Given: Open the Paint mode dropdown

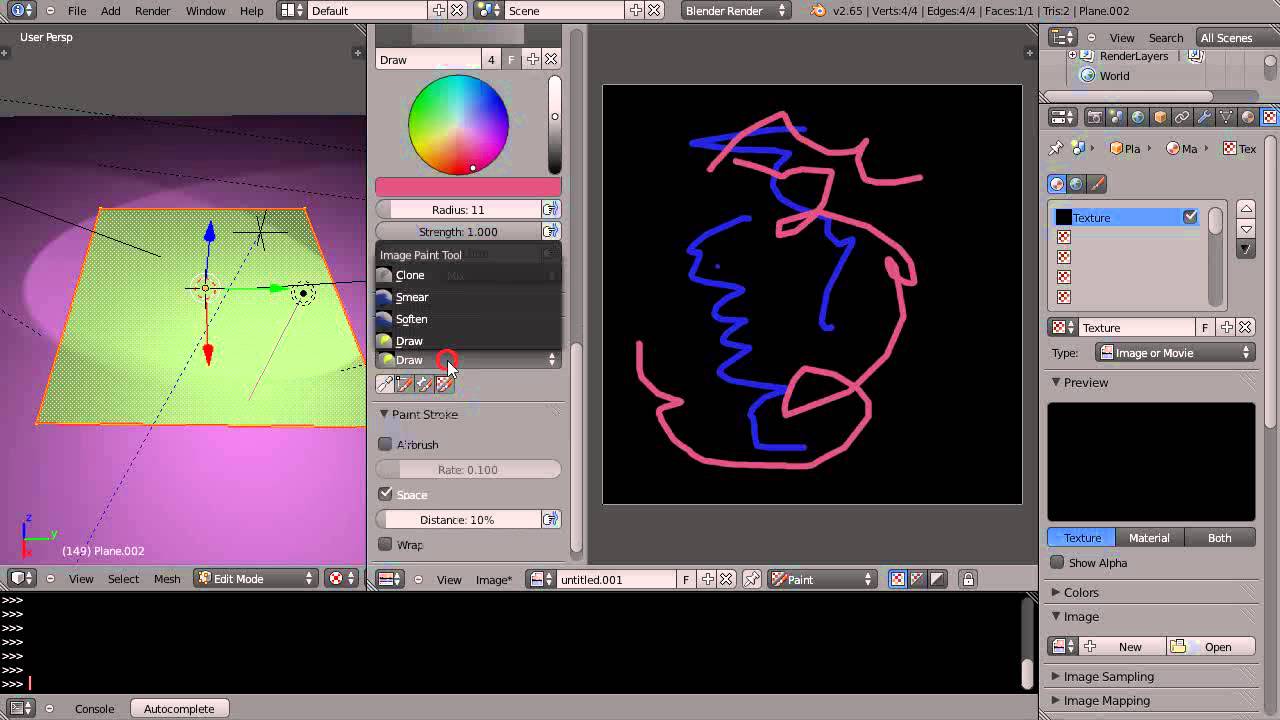Looking at the screenshot, I should tap(820, 579).
